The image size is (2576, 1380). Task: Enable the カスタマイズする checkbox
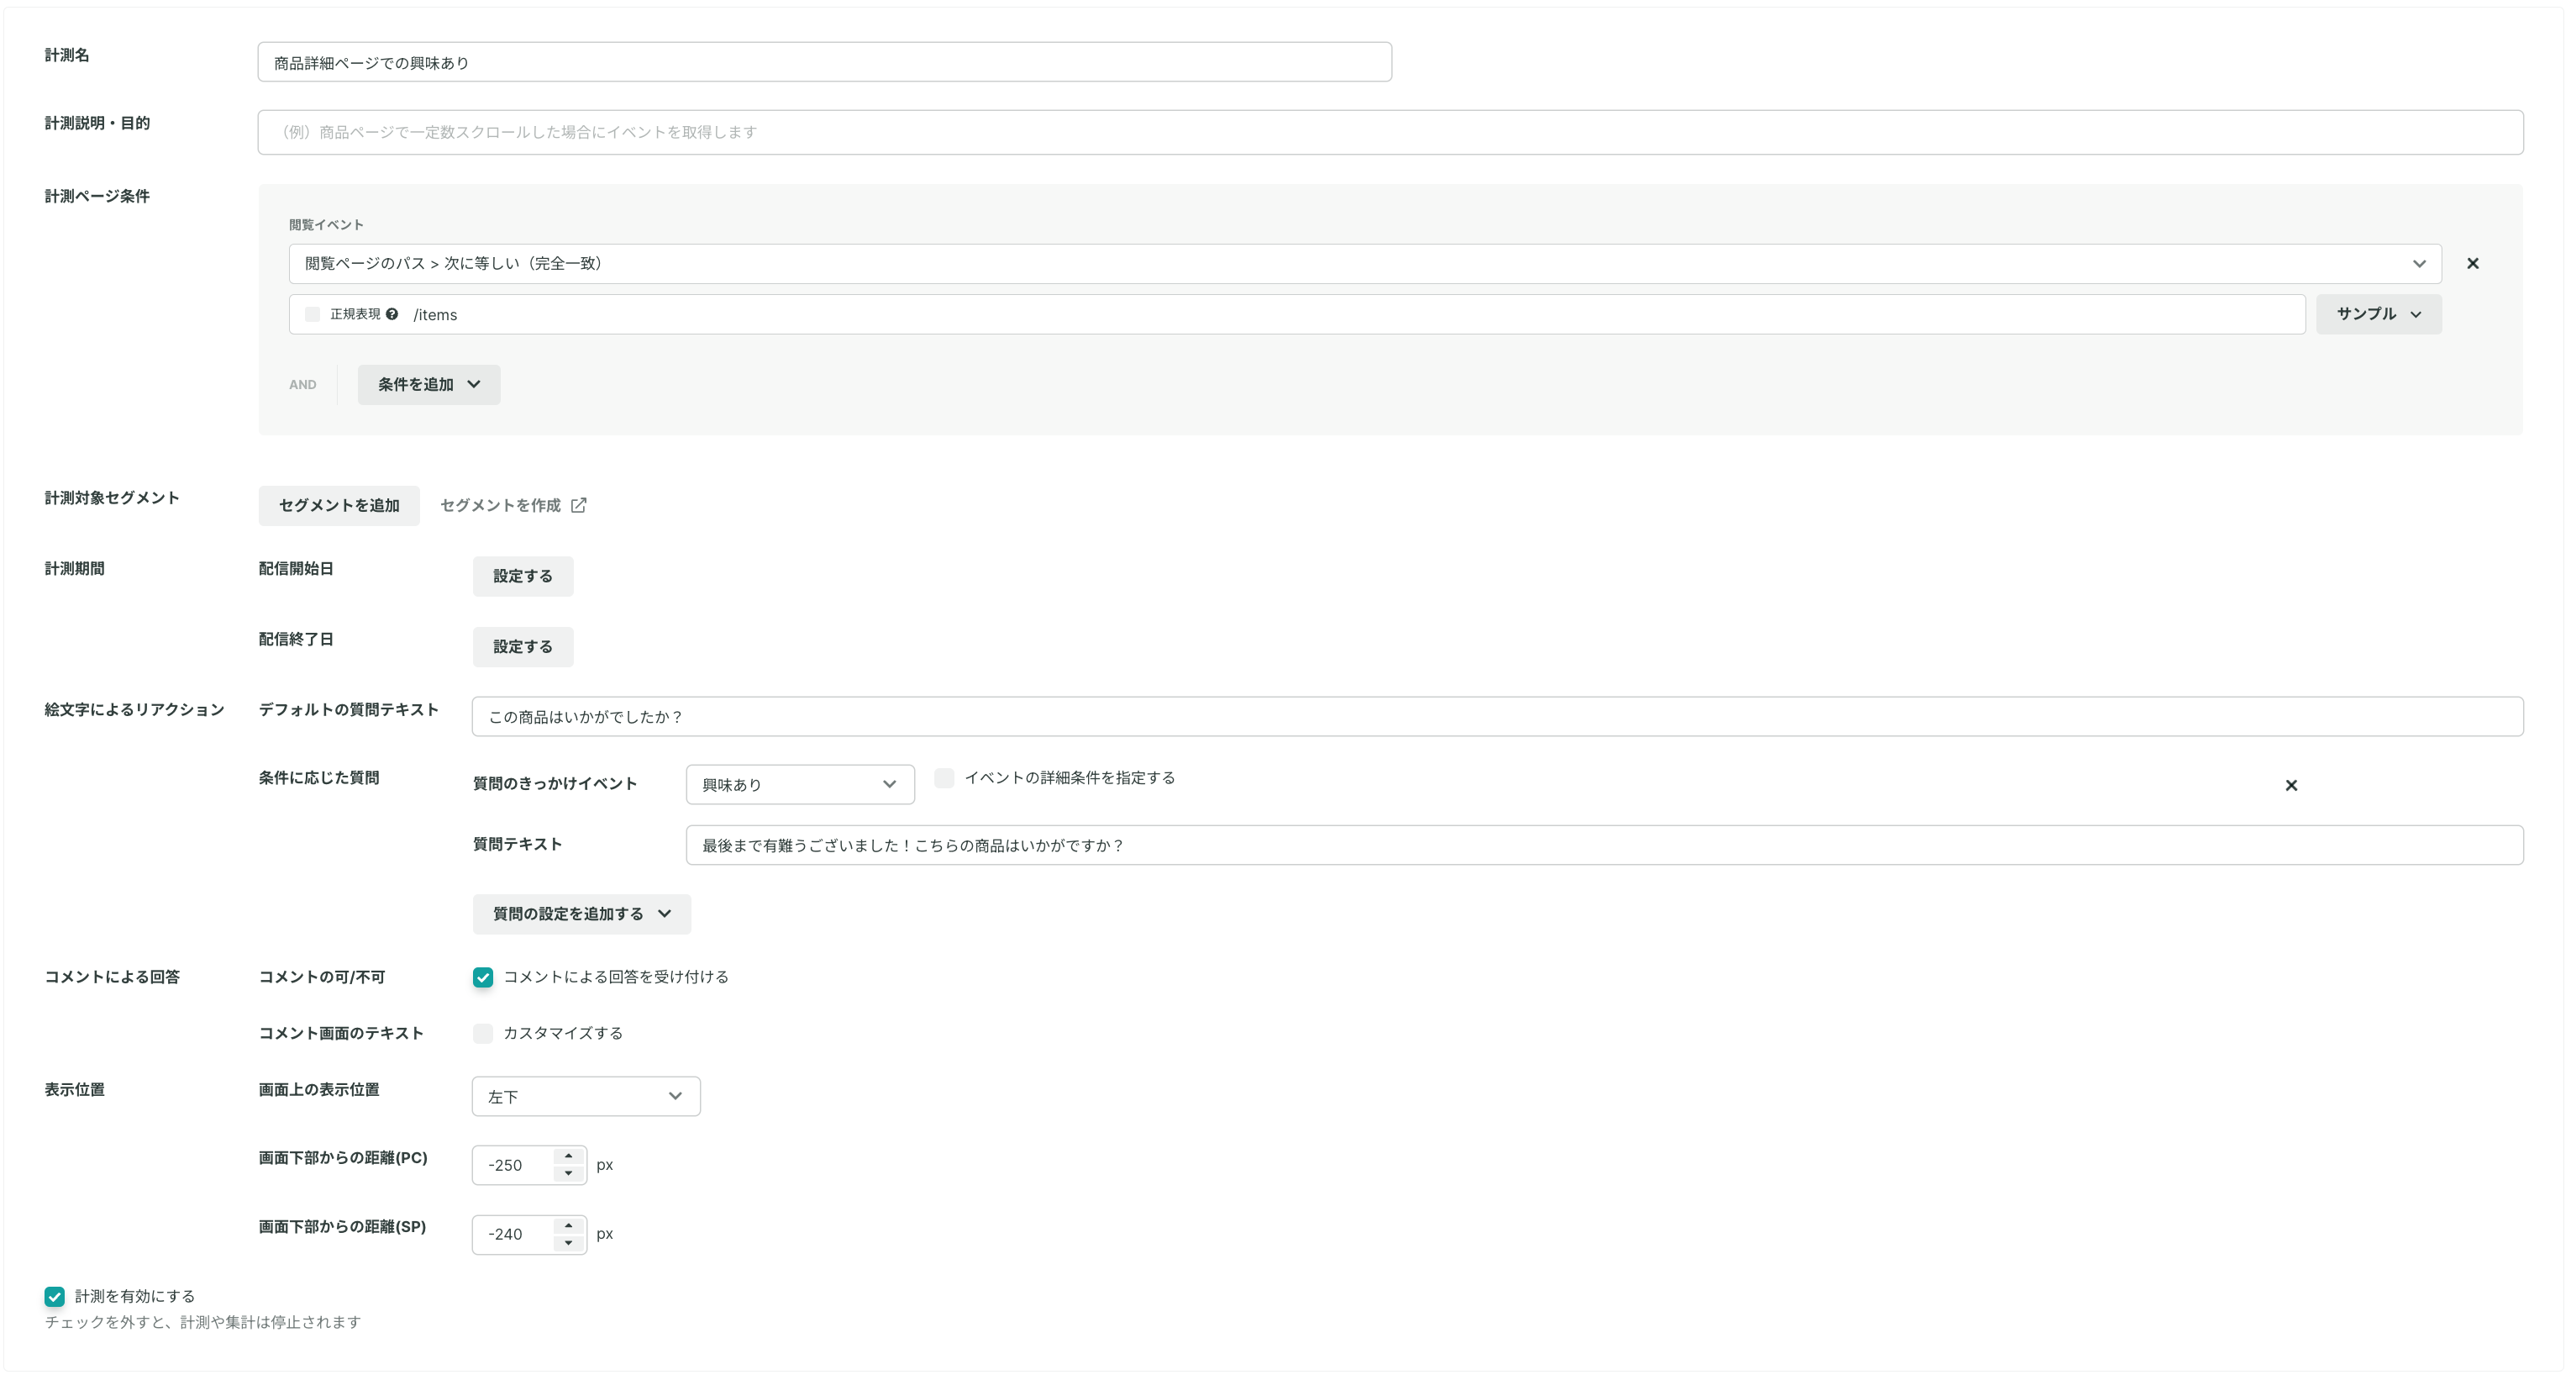tap(483, 1034)
